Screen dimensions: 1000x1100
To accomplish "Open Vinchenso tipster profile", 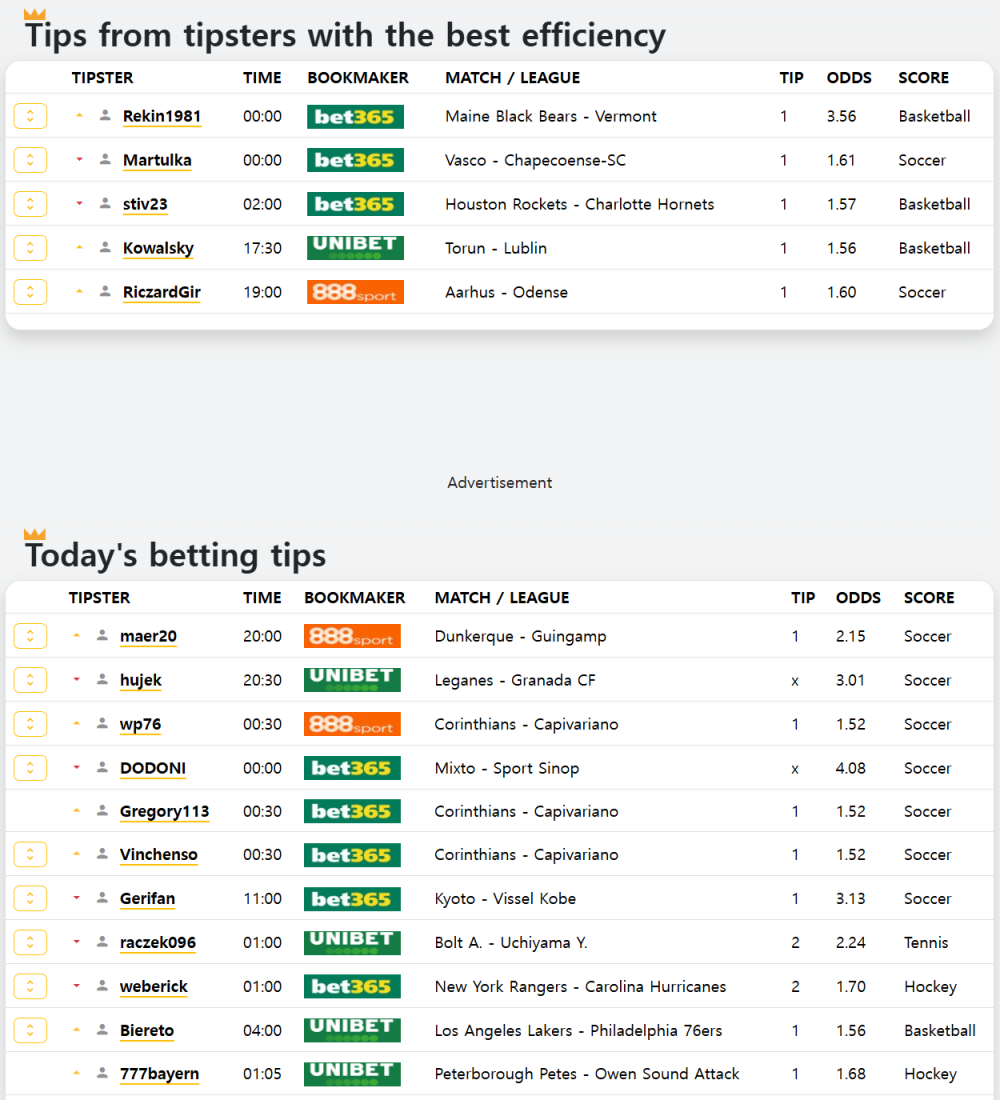I will (x=159, y=855).
